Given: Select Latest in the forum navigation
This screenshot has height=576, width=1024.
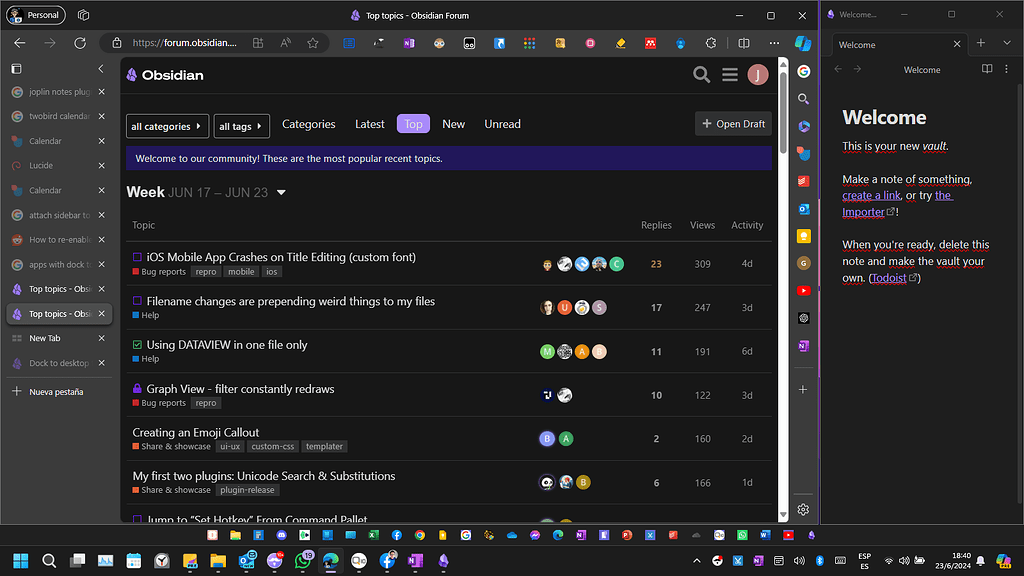Looking at the screenshot, I should 369,123.
